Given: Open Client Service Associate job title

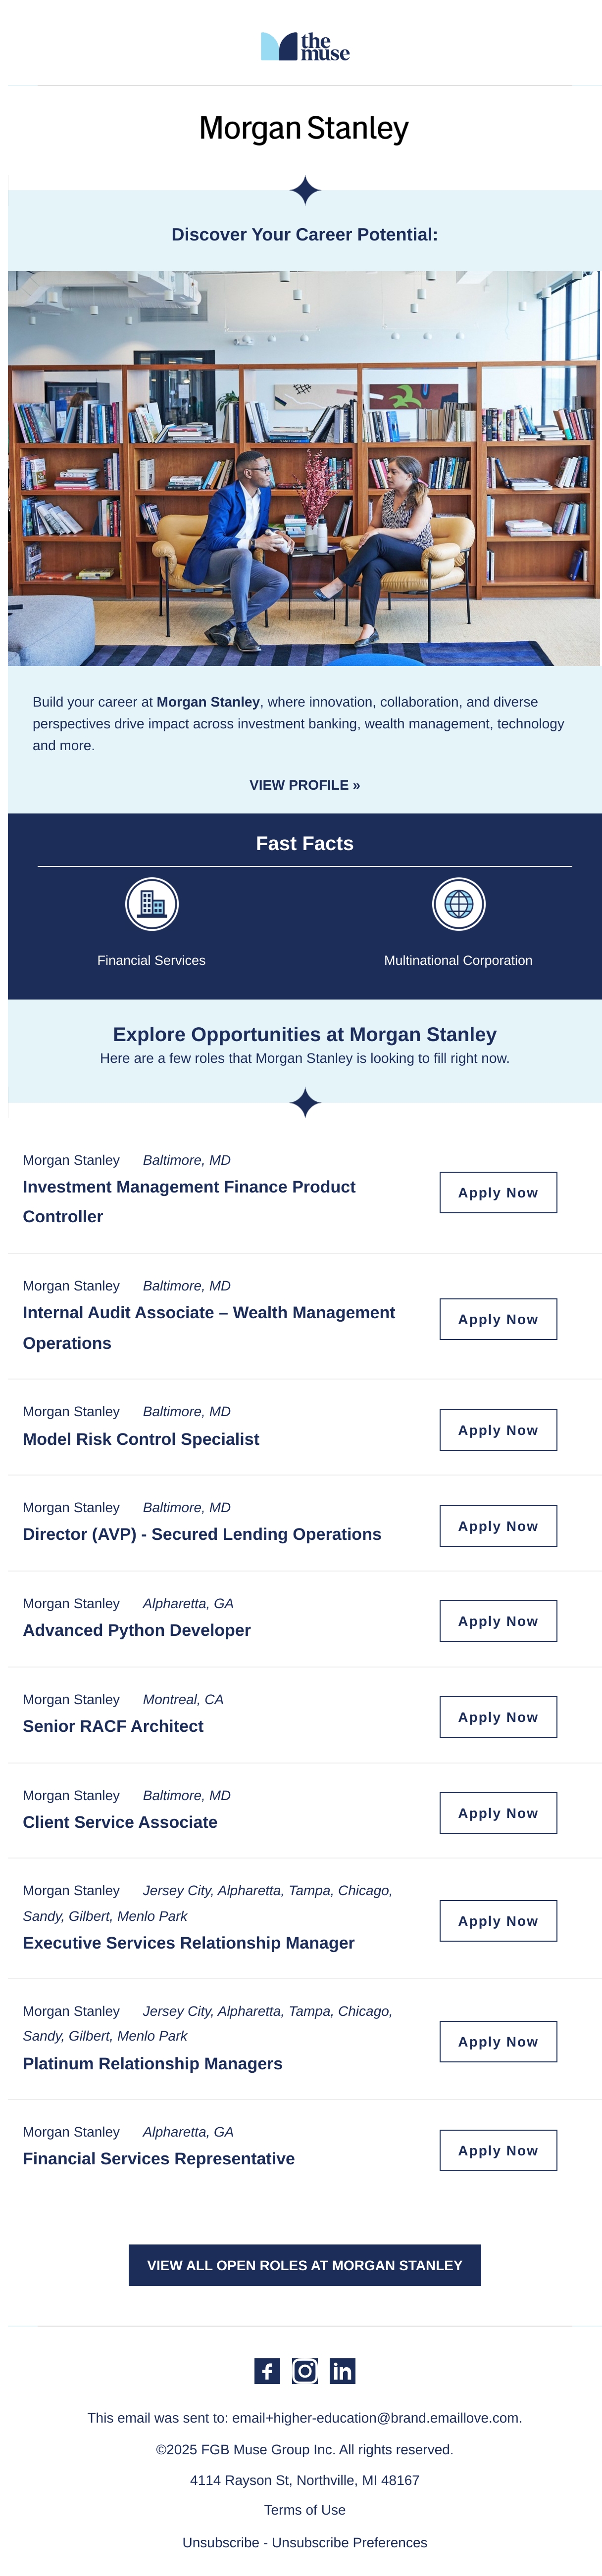Looking at the screenshot, I should click(x=120, y=1822).
